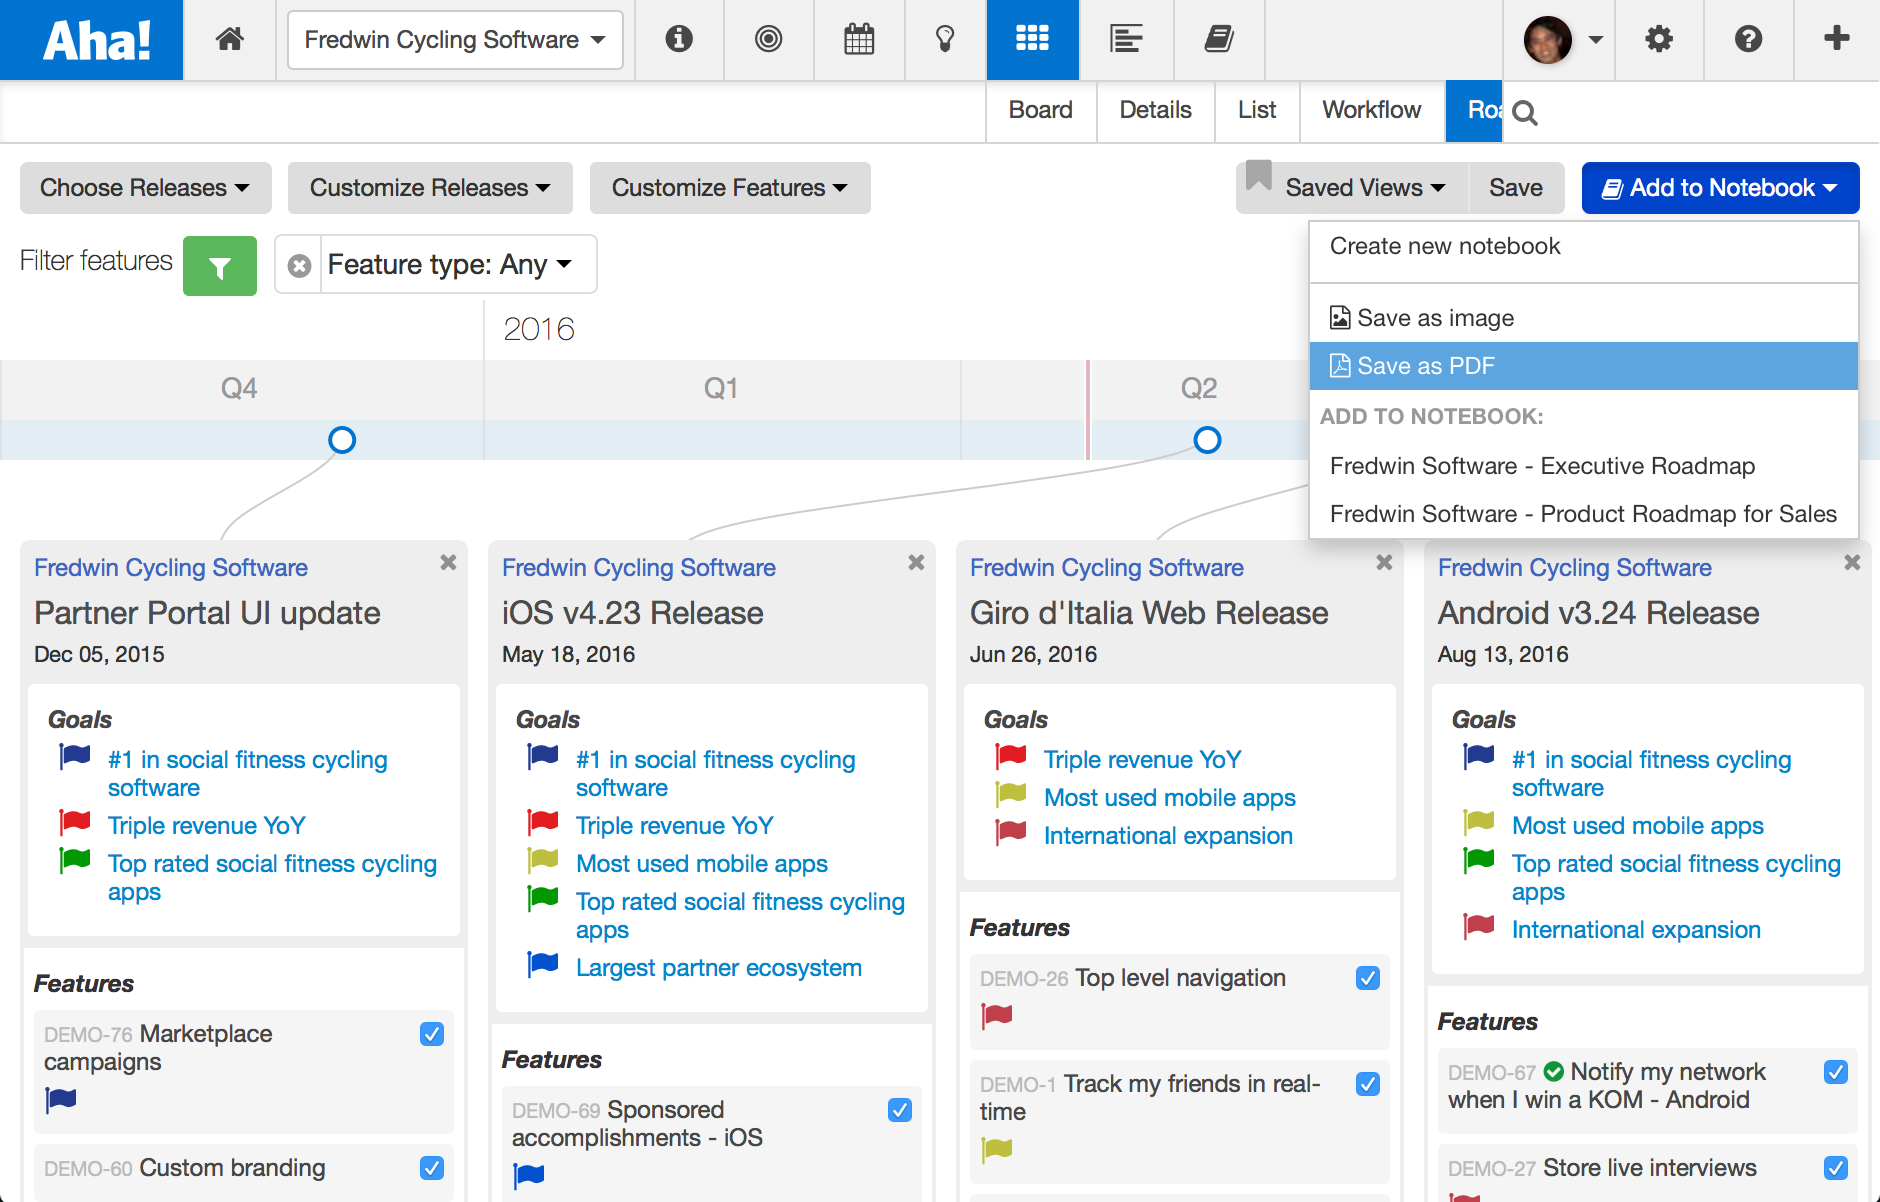This screenshot has height=1202, width=1880.
Task: Click the Save button
Action: (x=1516, y=188)
